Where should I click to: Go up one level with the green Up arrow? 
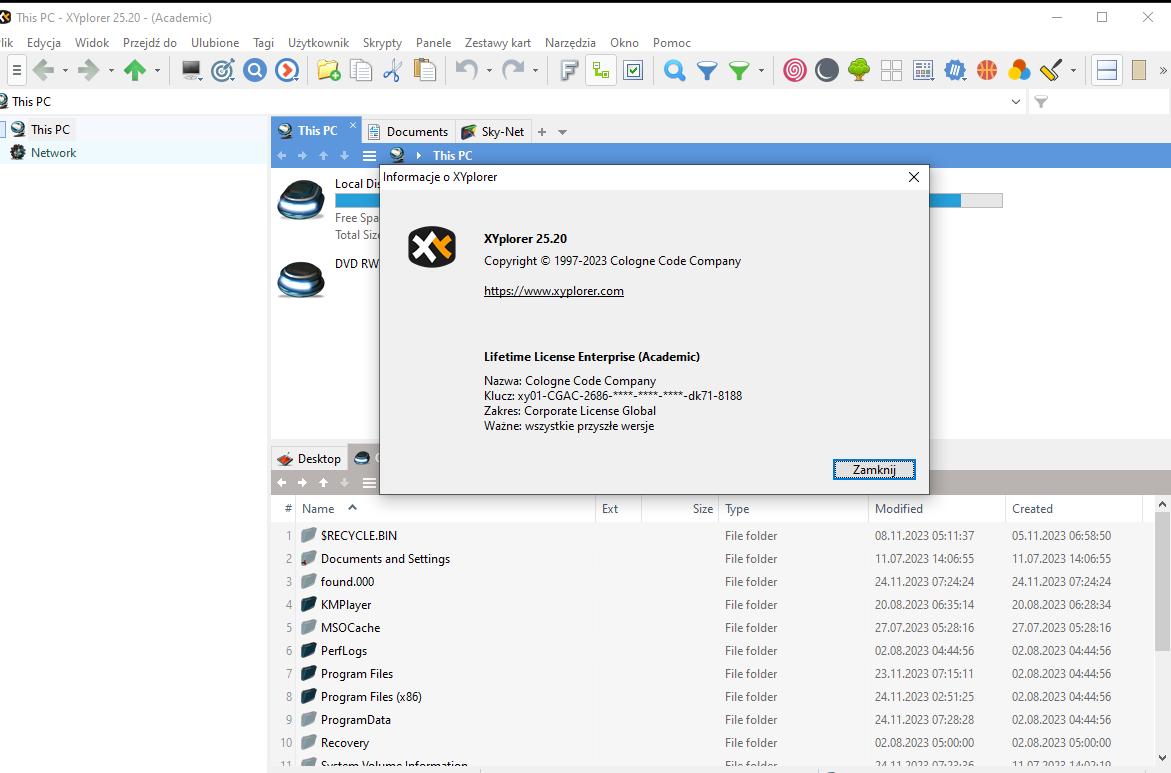pyautogui.click(x=134, y=71)
